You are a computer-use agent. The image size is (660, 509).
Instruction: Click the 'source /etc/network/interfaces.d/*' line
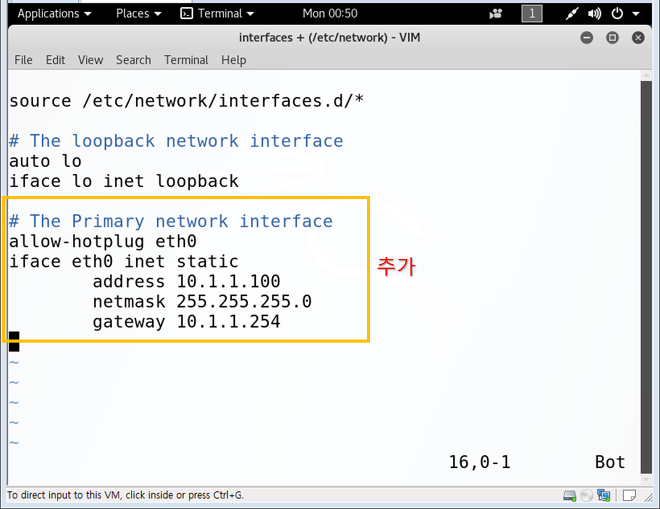[x=186, y=101]
